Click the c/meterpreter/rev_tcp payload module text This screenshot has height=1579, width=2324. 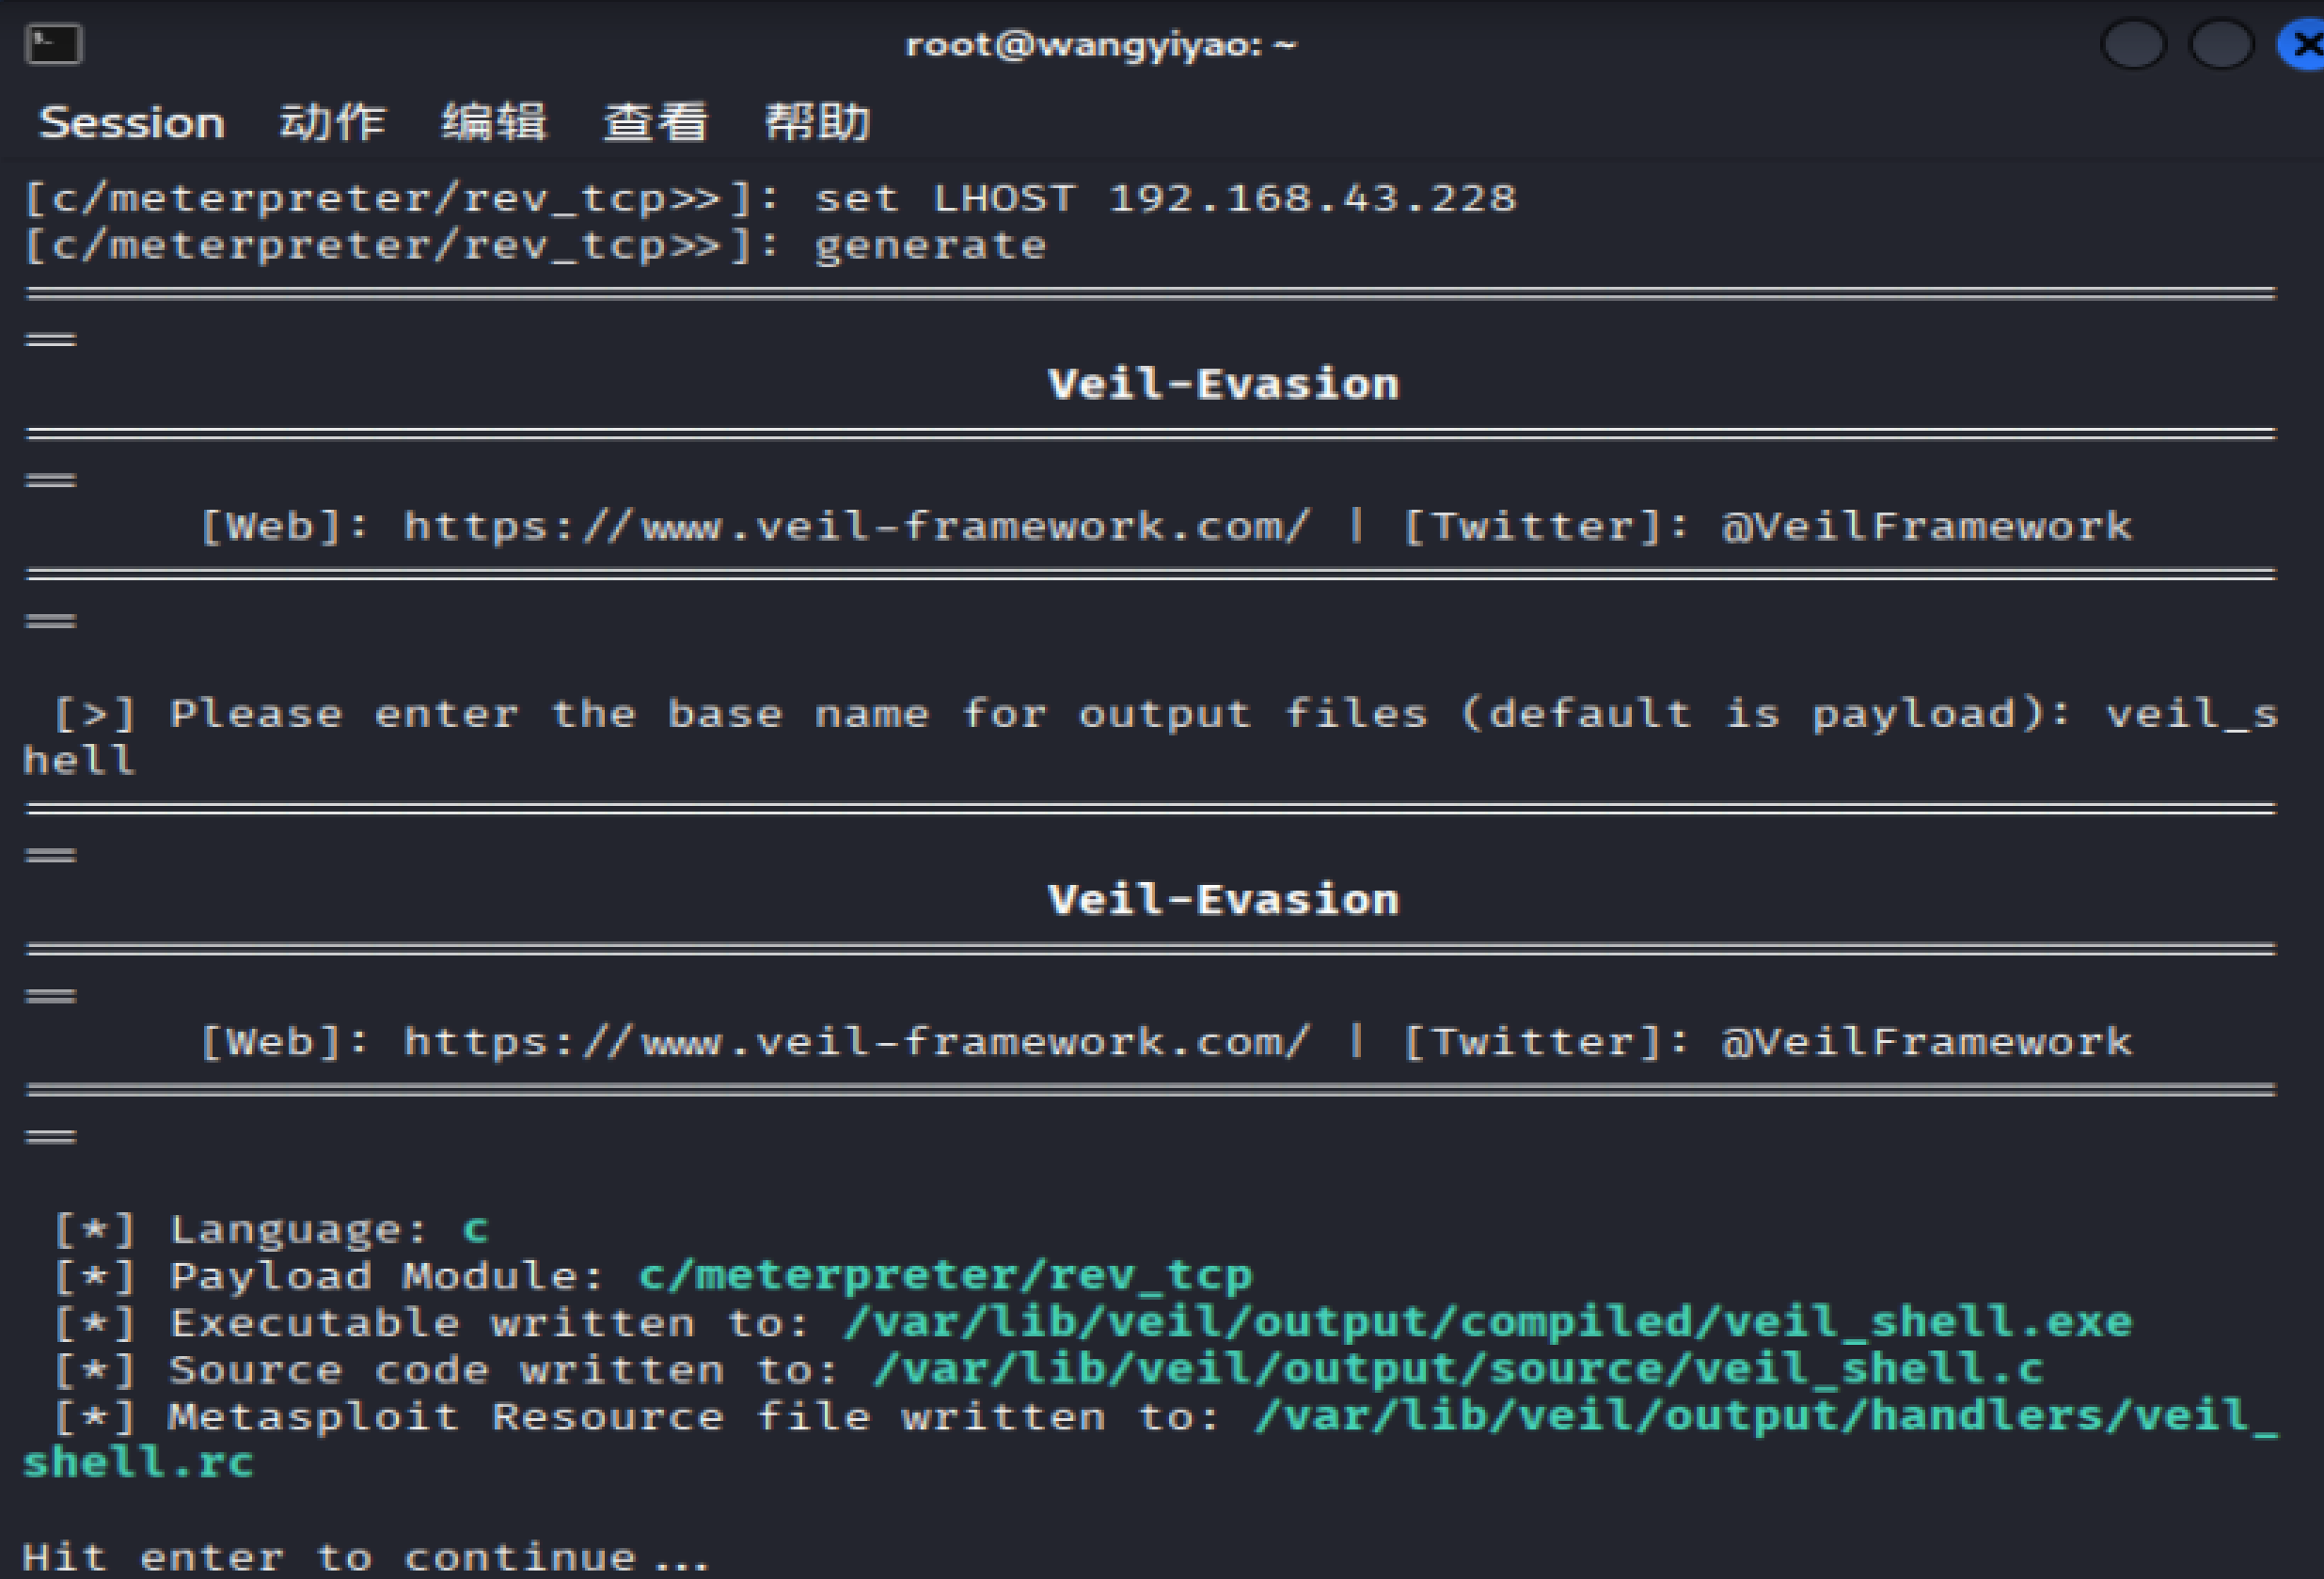click(944, 1275)
